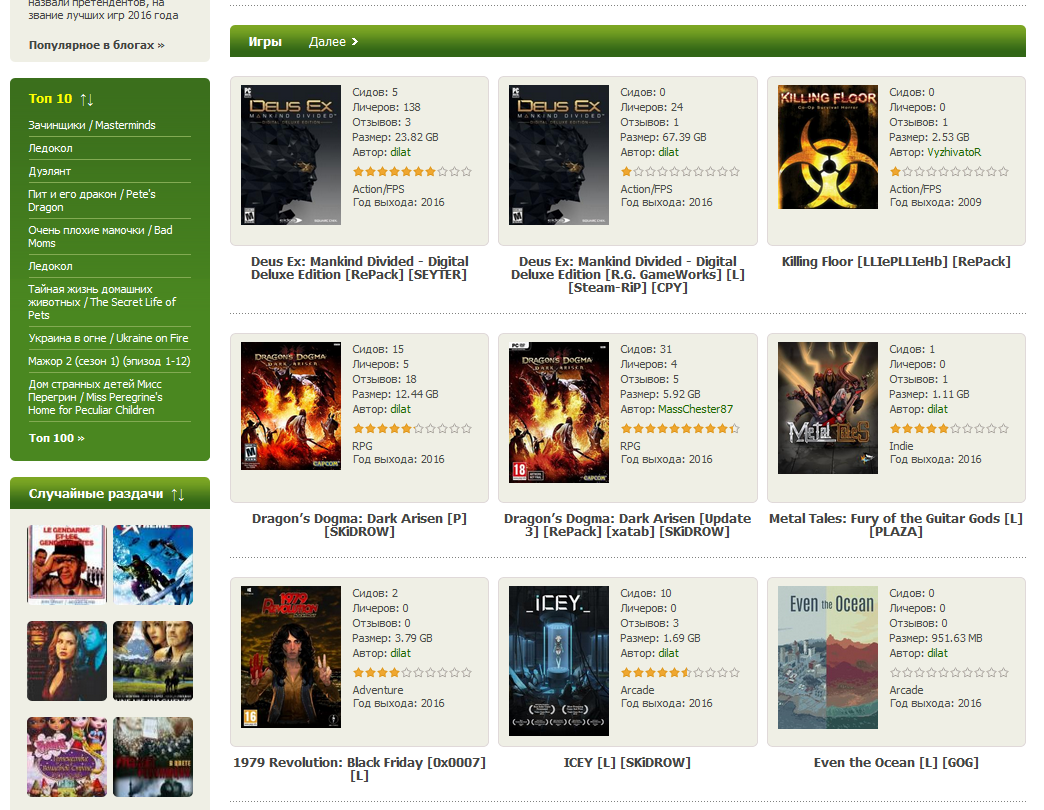Rate Deus Ex SEYTER via star rating
Screen dimensions: 1044x810
pos(412,172)
